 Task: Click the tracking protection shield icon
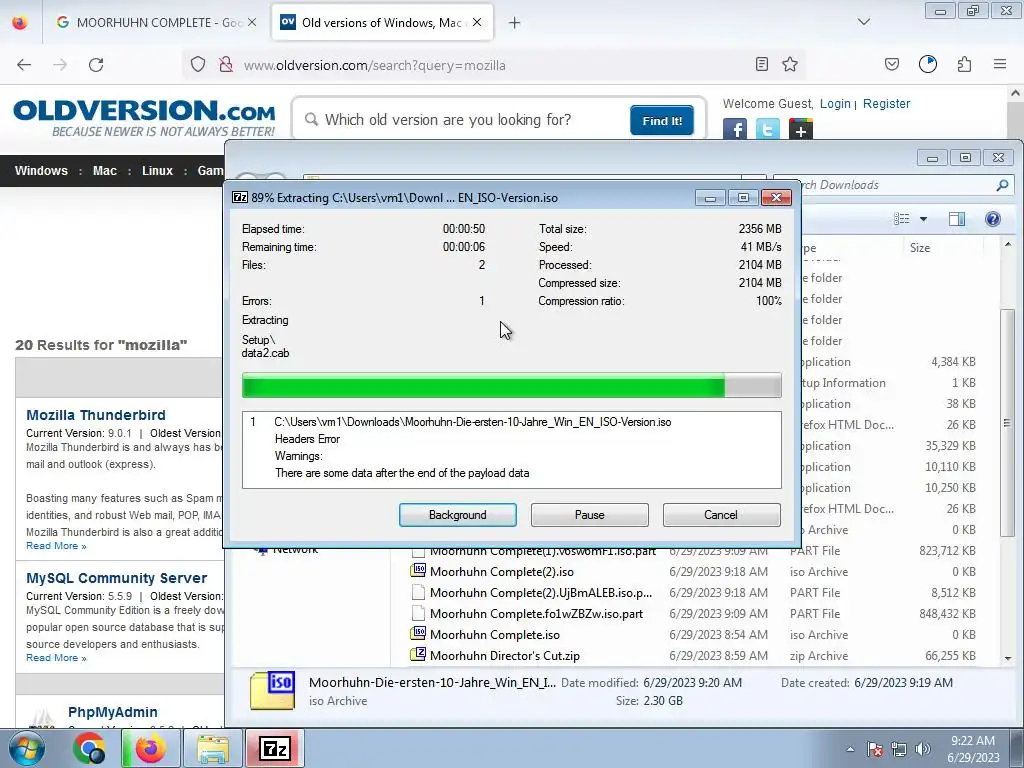pyautogui.click(x=198, y=65)
